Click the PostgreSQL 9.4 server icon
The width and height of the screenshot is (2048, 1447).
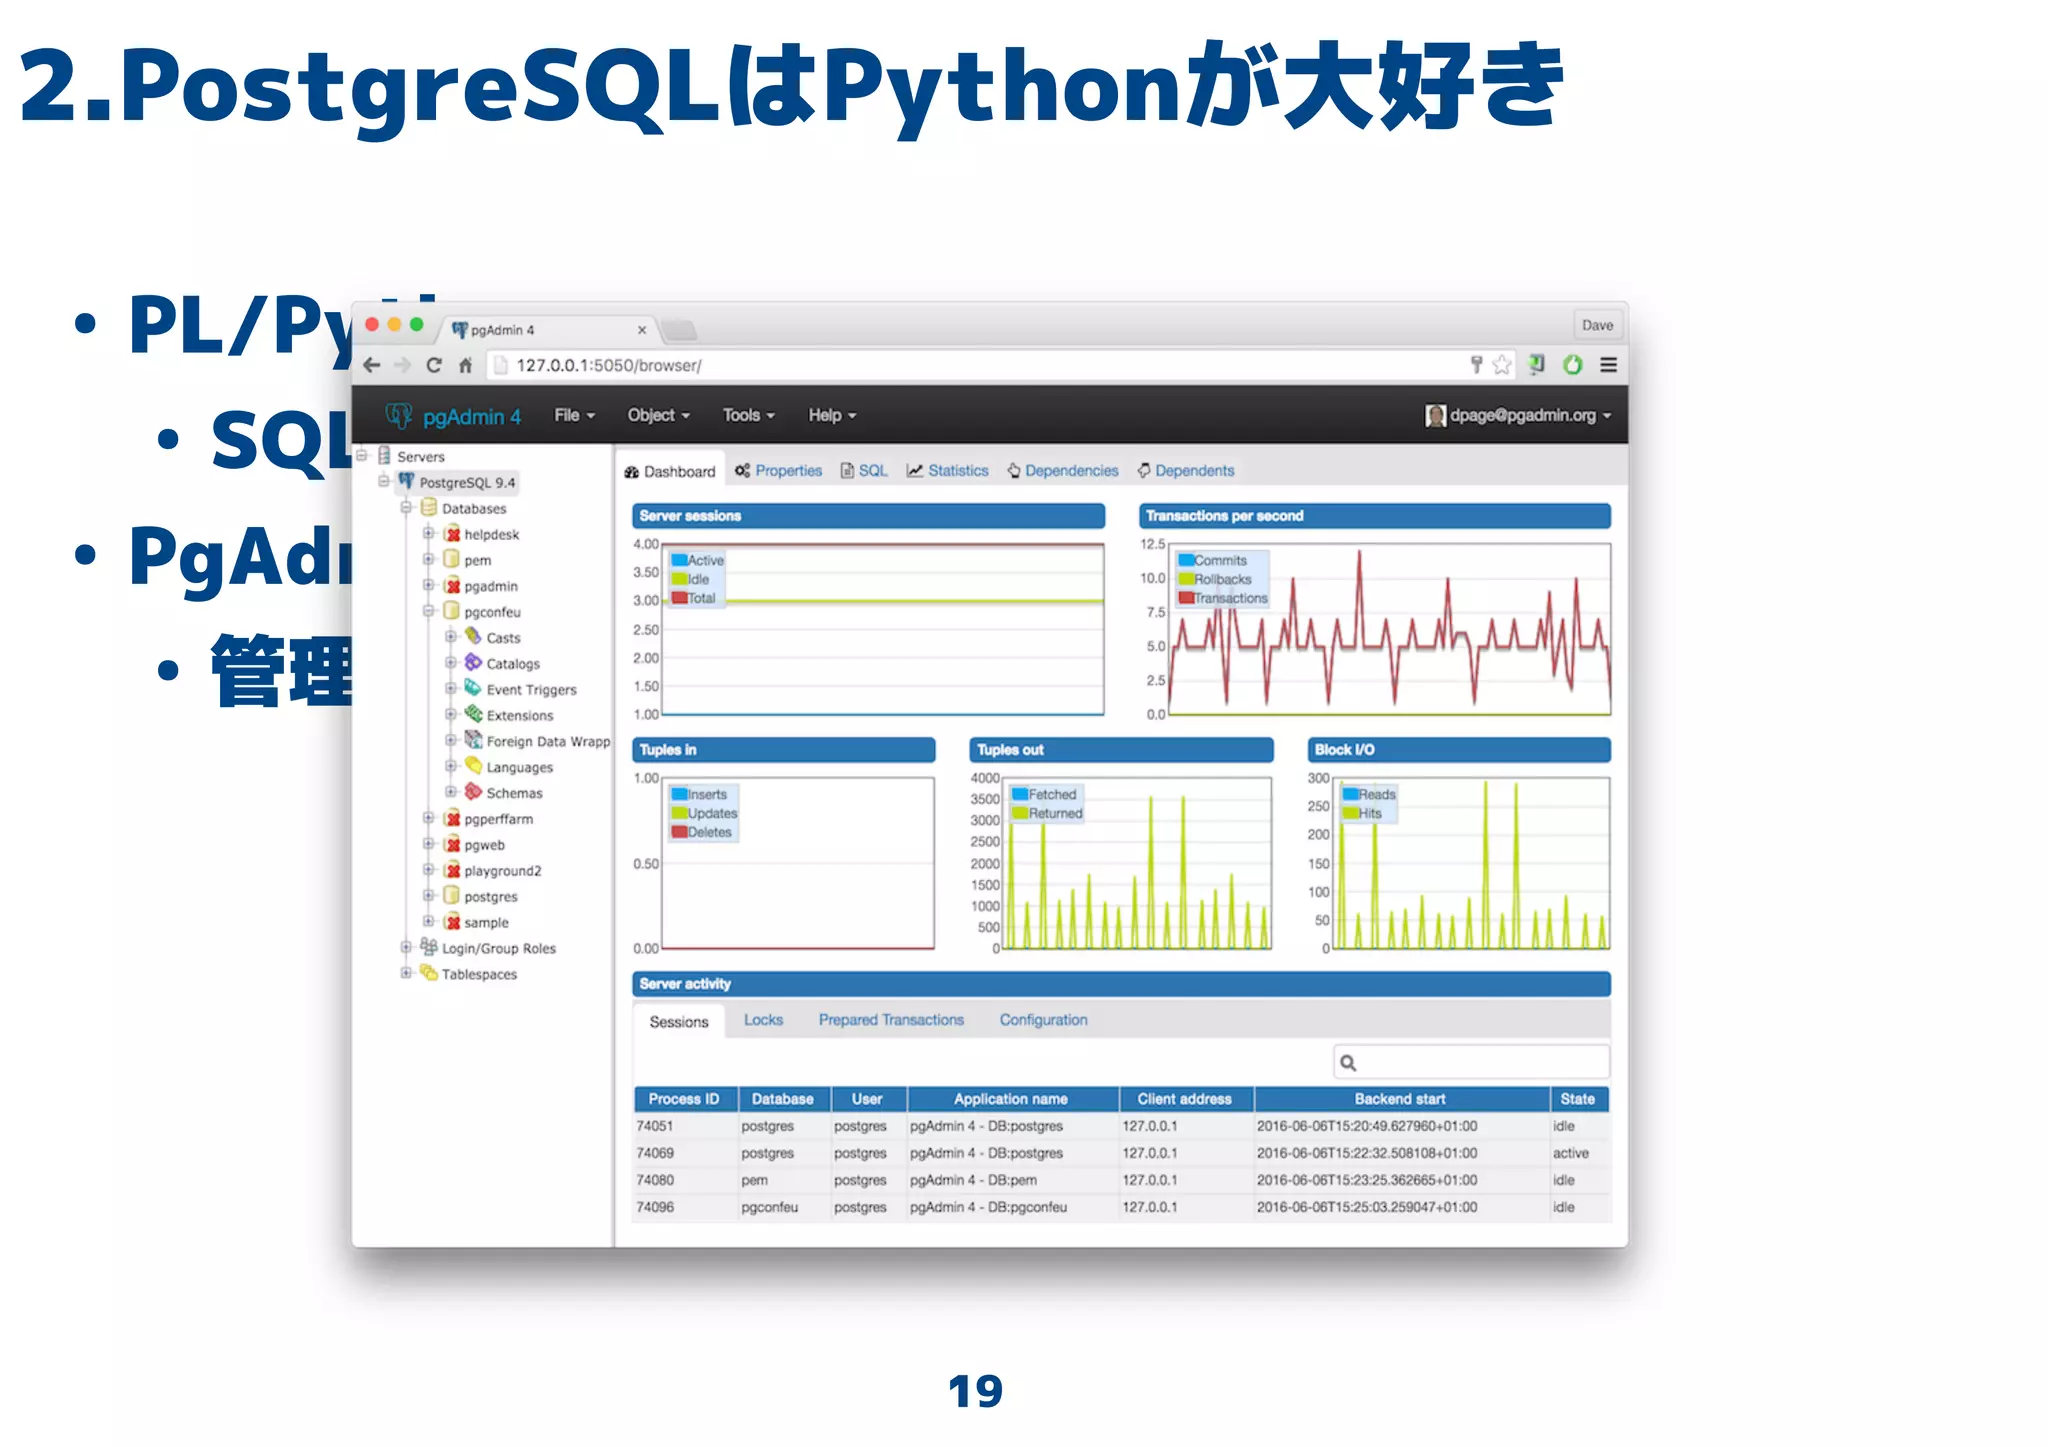406,482
